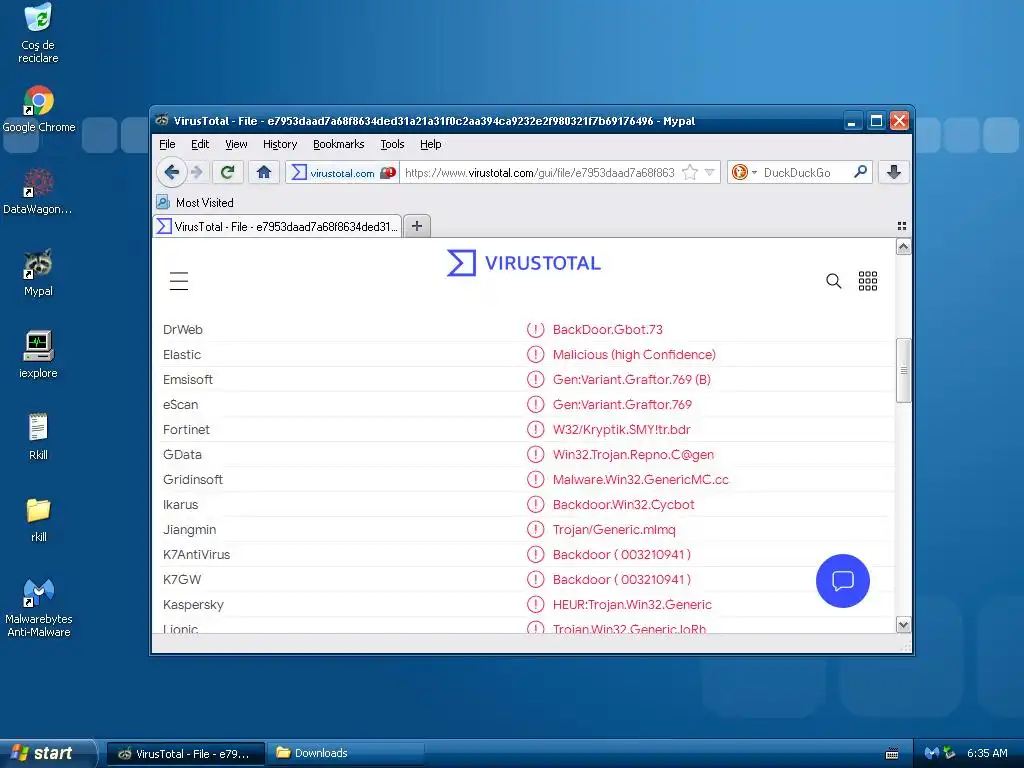
Task: Select the Google Chrome desktop icon
Action: [39, 109]
